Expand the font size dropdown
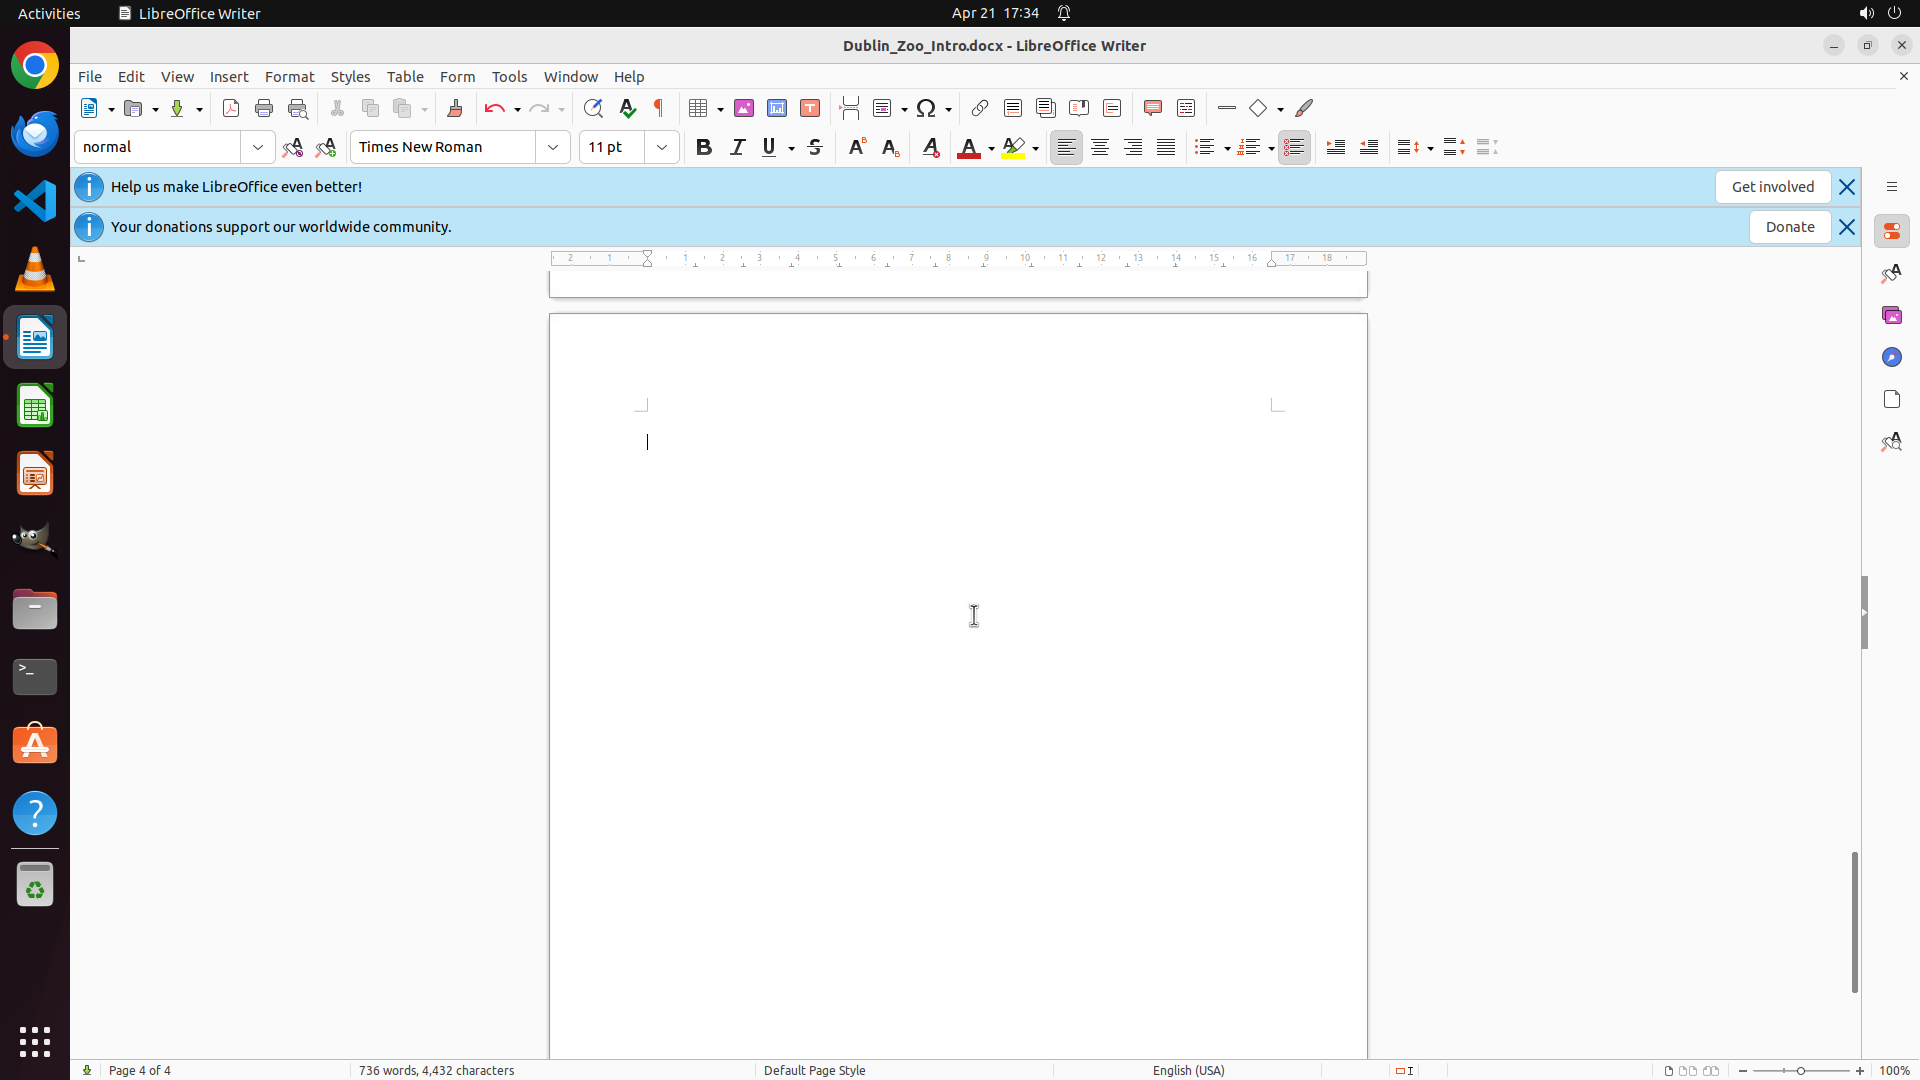The height and width of the screenshot is (1080, 1920). click(x=662, y=147)
